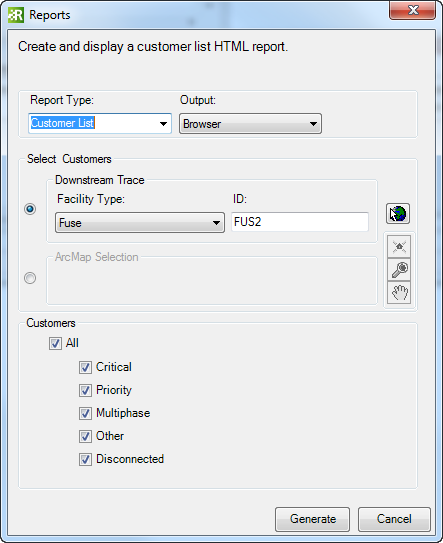The width and height of the screenshot is (443, 543).
Task: Click the highlight facility icon
Action: coord(399,247)
